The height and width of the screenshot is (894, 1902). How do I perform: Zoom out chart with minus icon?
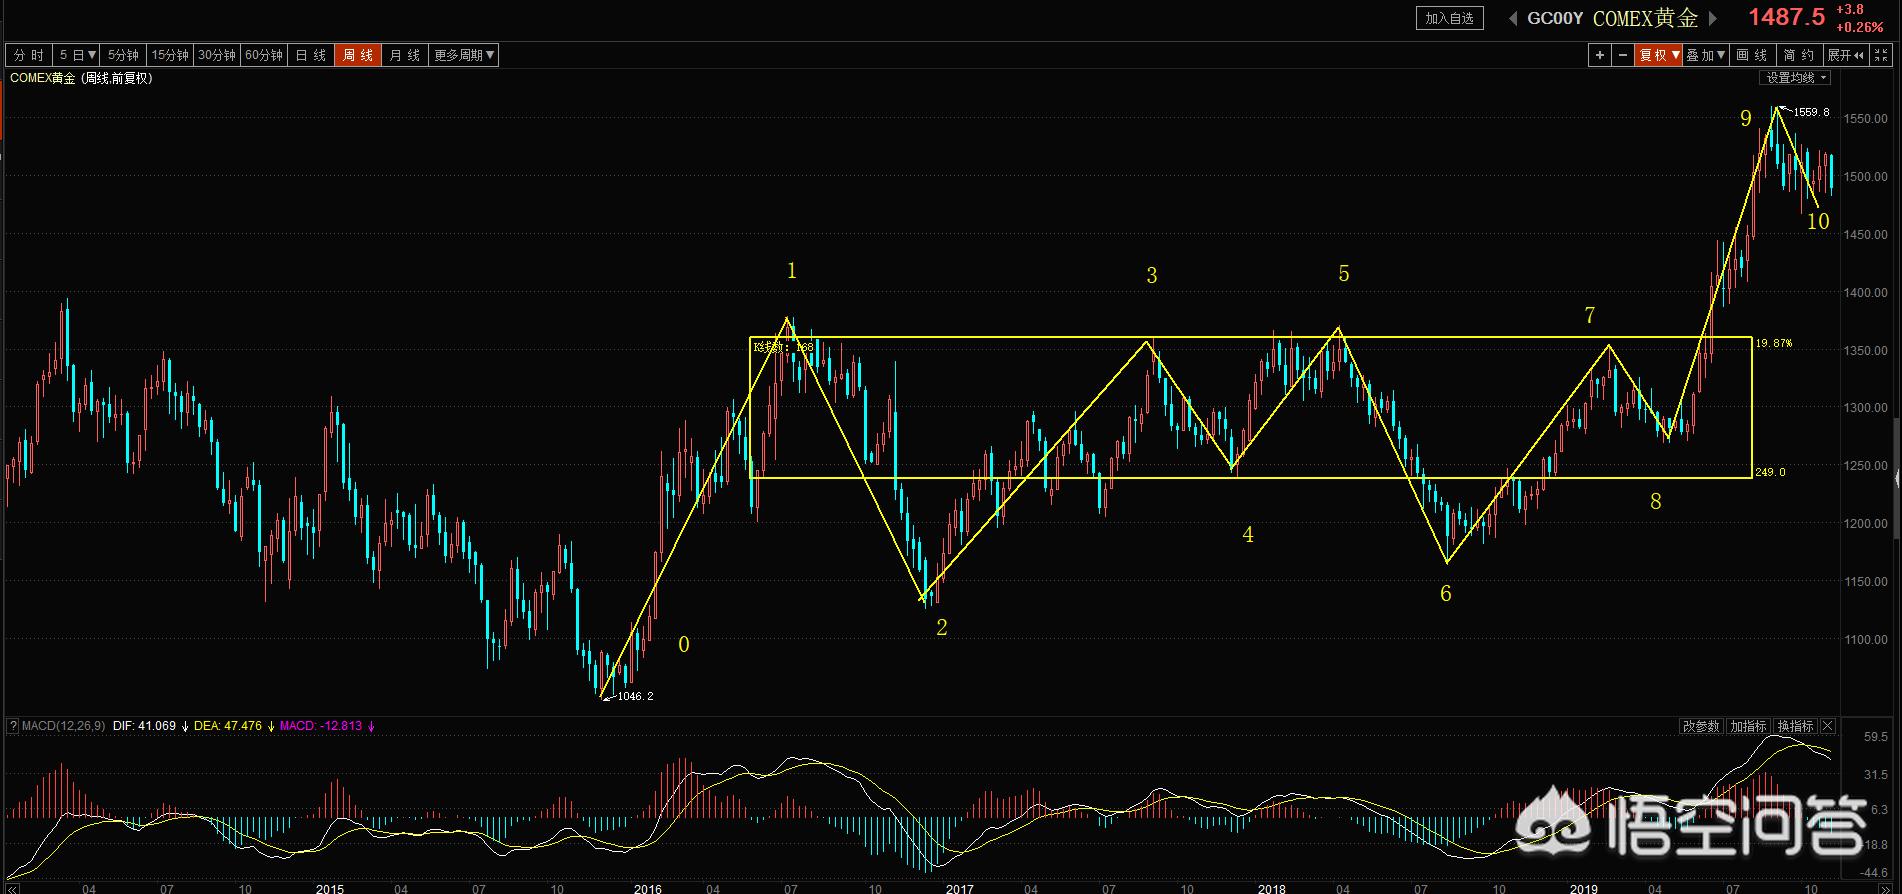pos(1622,55)
